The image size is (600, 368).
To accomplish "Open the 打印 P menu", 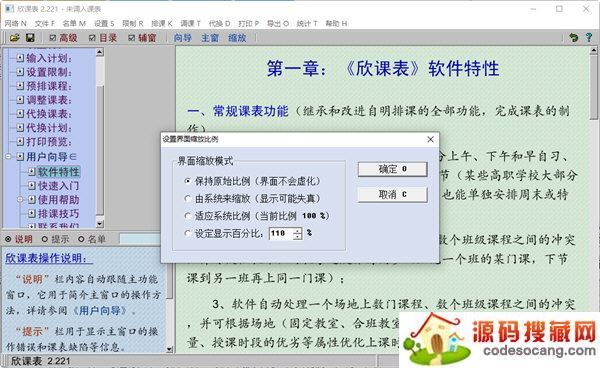I will pyautogui.click(x=248, y=23).
